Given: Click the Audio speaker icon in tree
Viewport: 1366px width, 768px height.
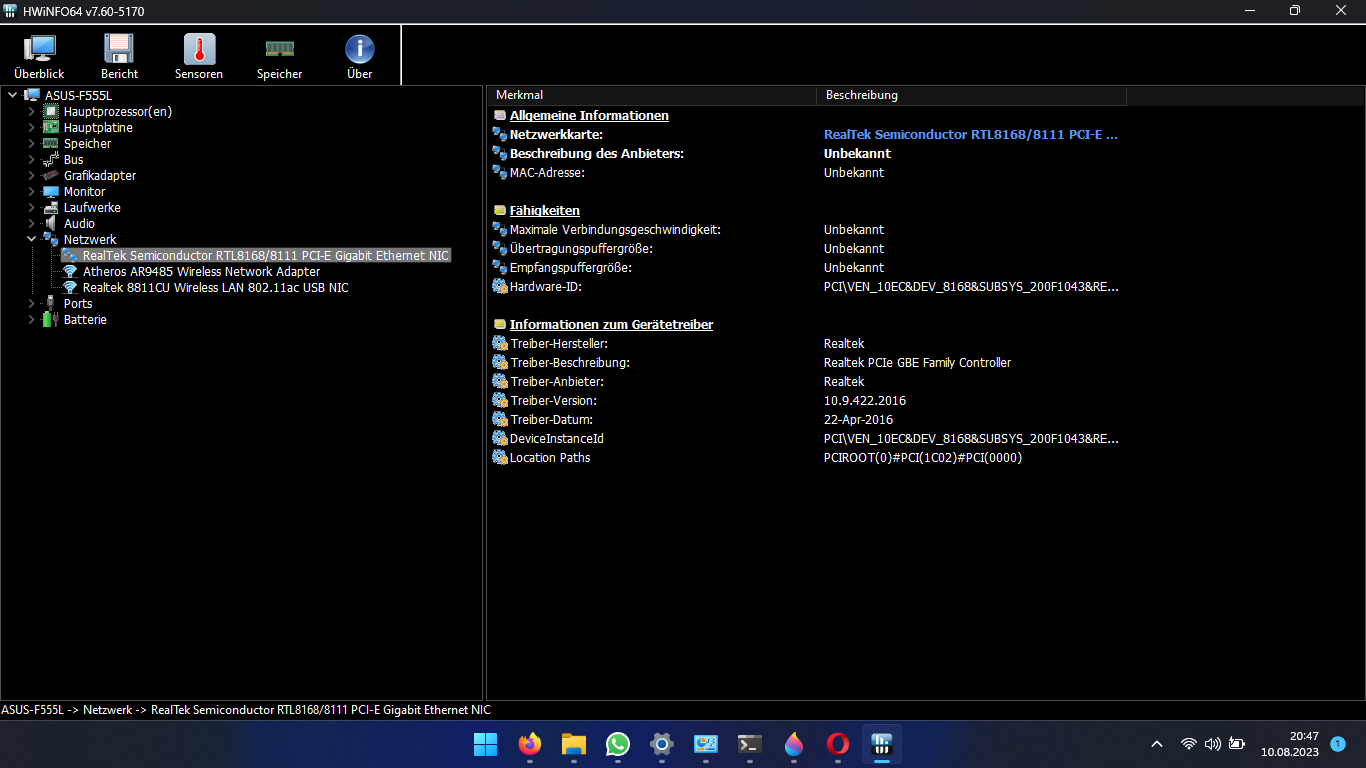Looking at the screenshot, I should (x=50, y=223).
